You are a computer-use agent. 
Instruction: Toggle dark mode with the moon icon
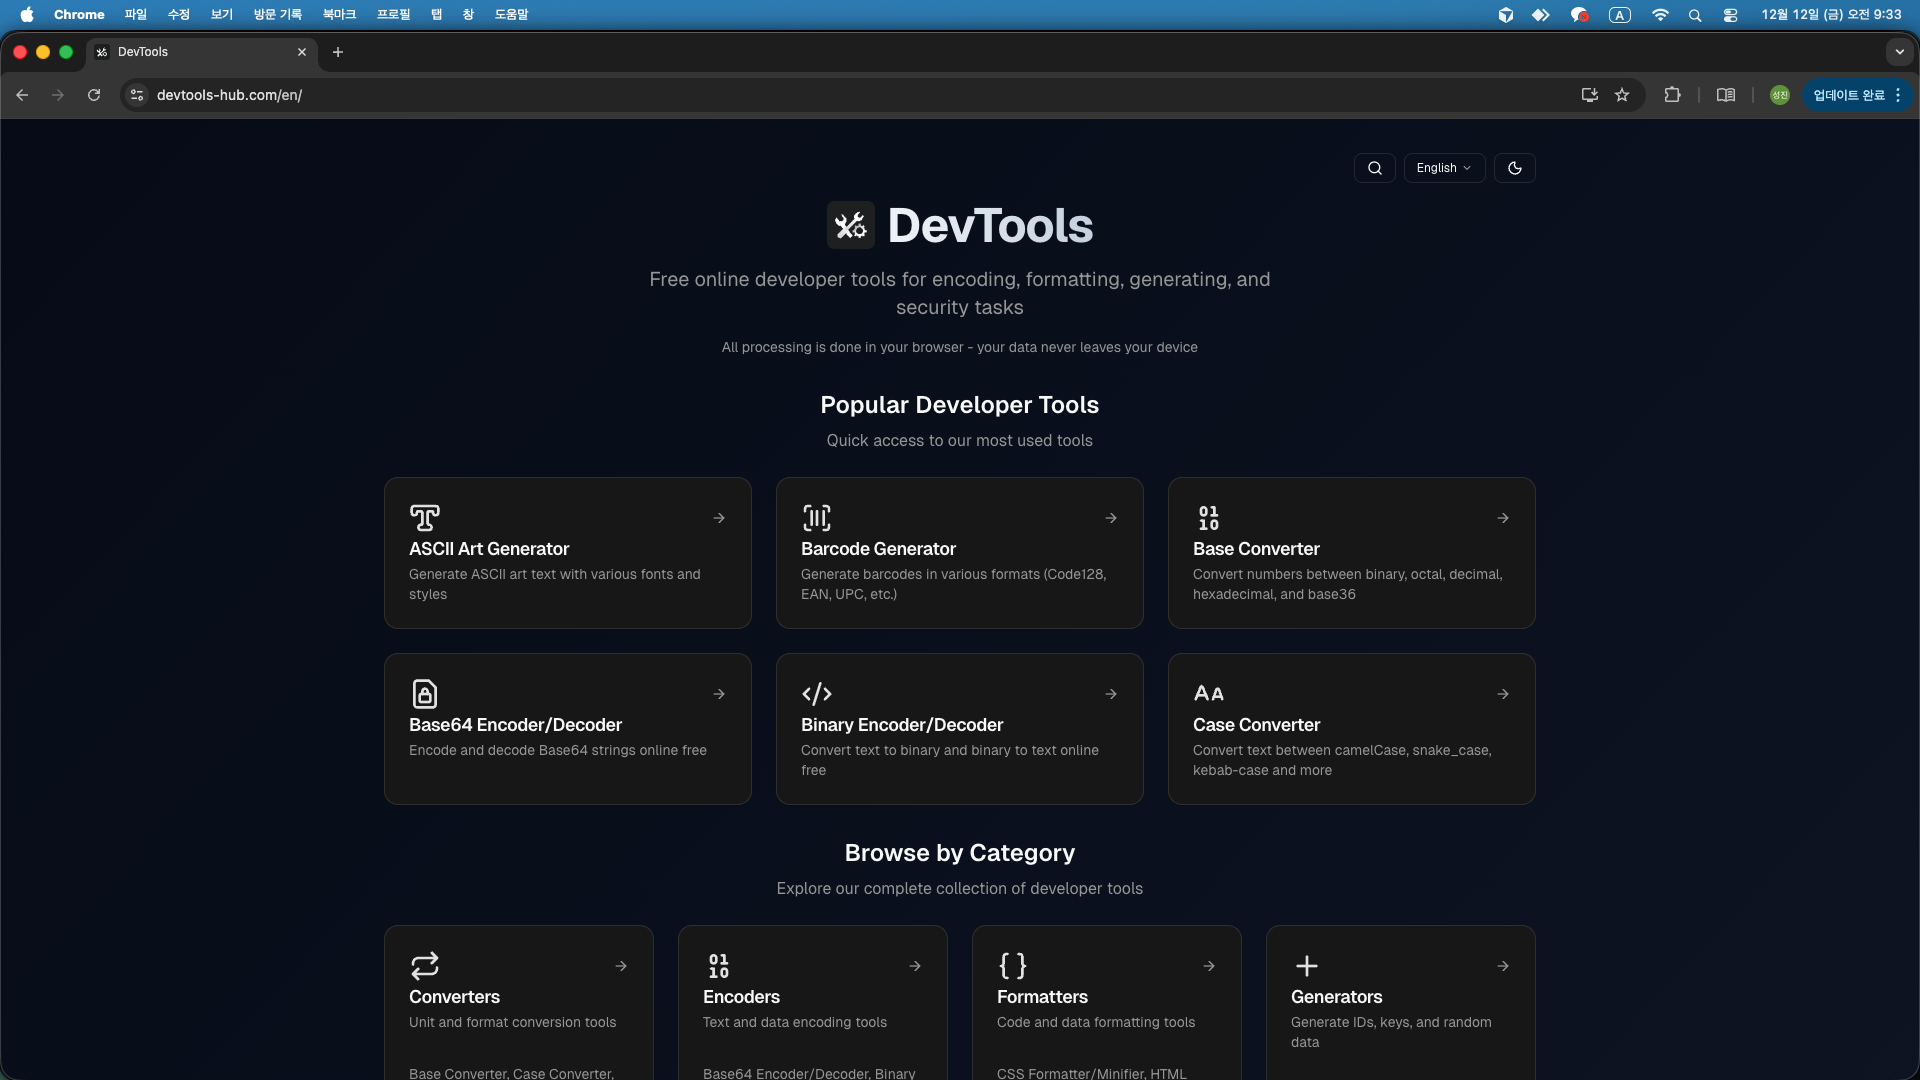(x=1514, y=167)
